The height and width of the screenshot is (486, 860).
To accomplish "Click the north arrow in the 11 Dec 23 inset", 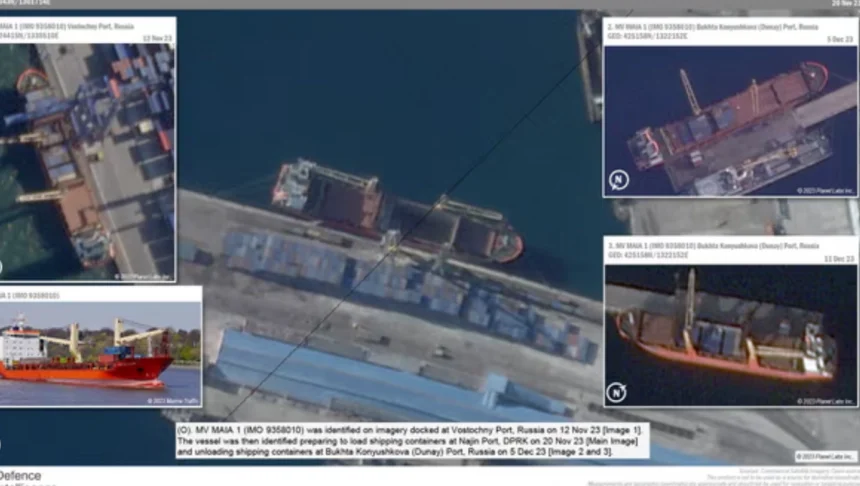I will [x=616, y=392].
